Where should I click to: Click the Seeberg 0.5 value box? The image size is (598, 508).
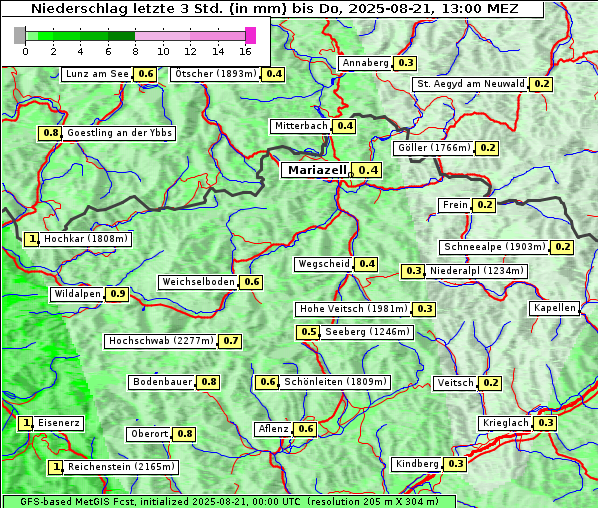pyautogui.click(x=308, y=332)
